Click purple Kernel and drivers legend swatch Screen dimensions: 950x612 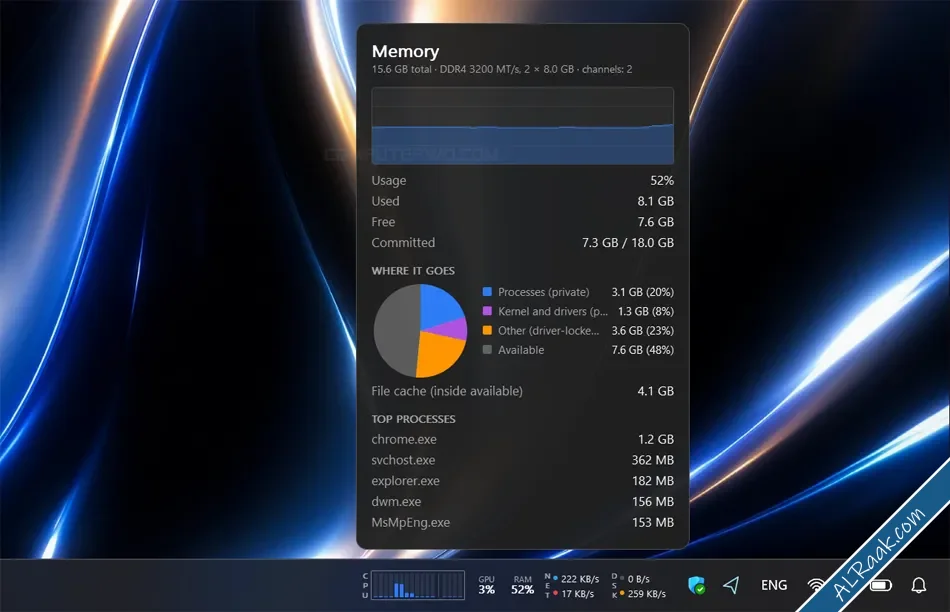487,311
